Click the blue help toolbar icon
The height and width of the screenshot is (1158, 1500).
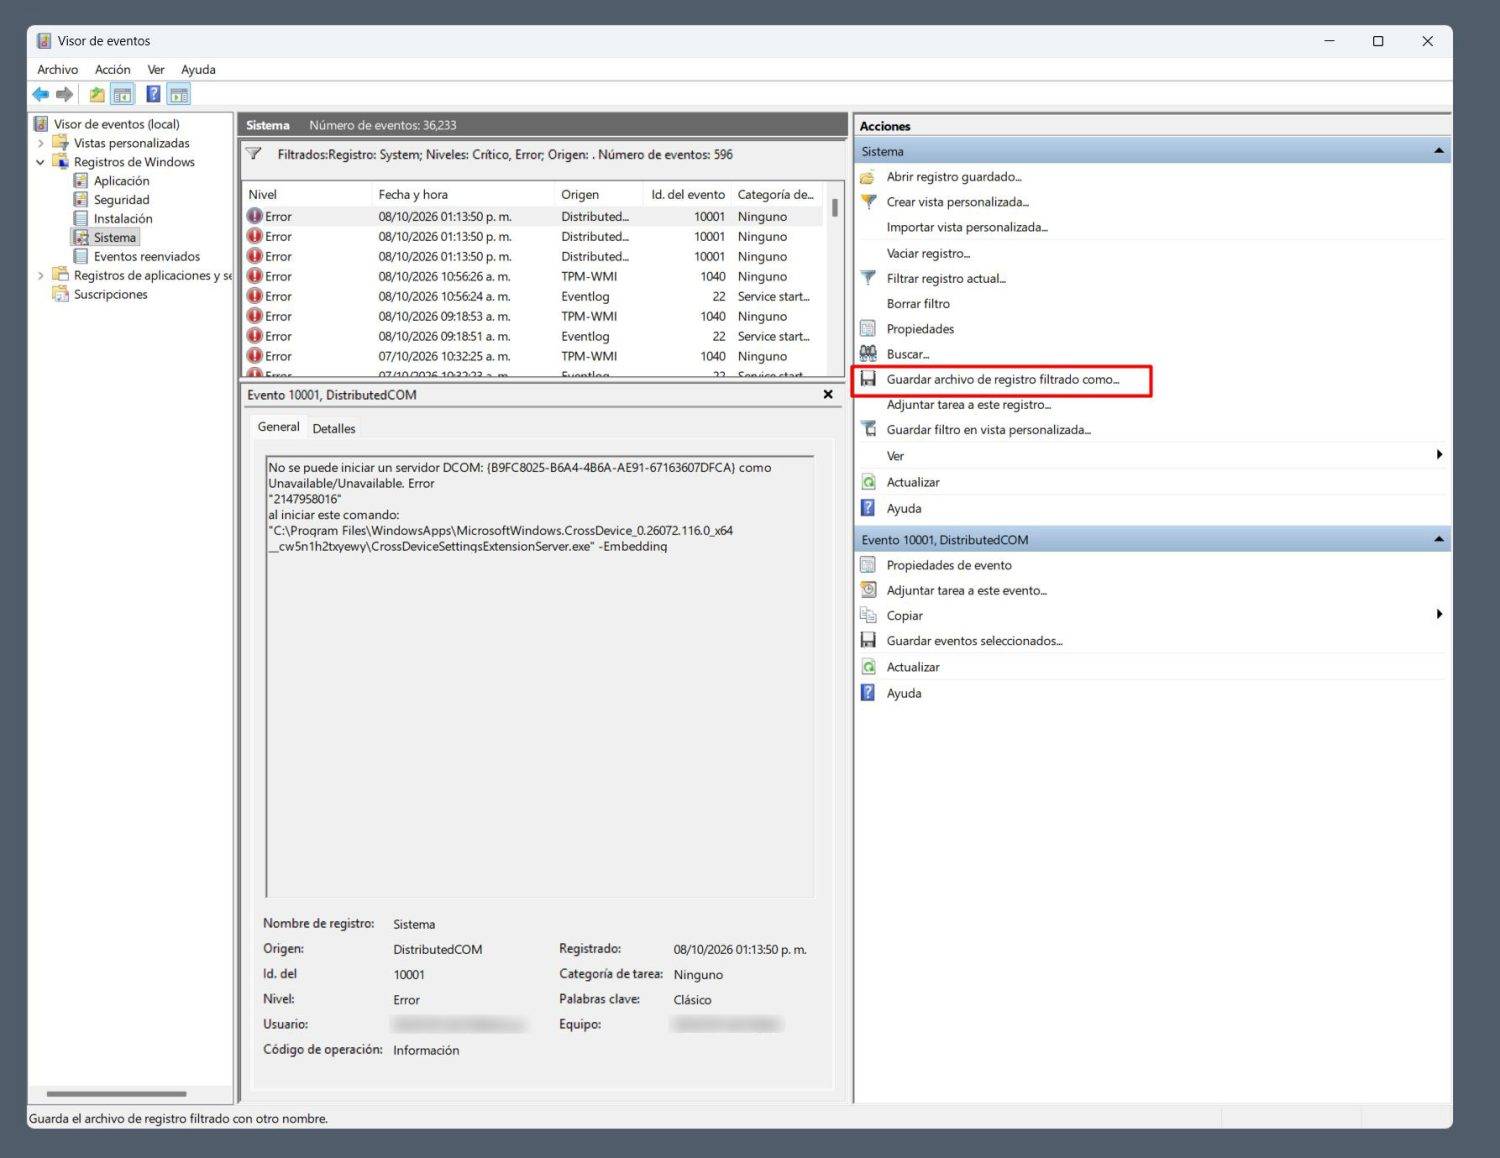coord(153,94)
